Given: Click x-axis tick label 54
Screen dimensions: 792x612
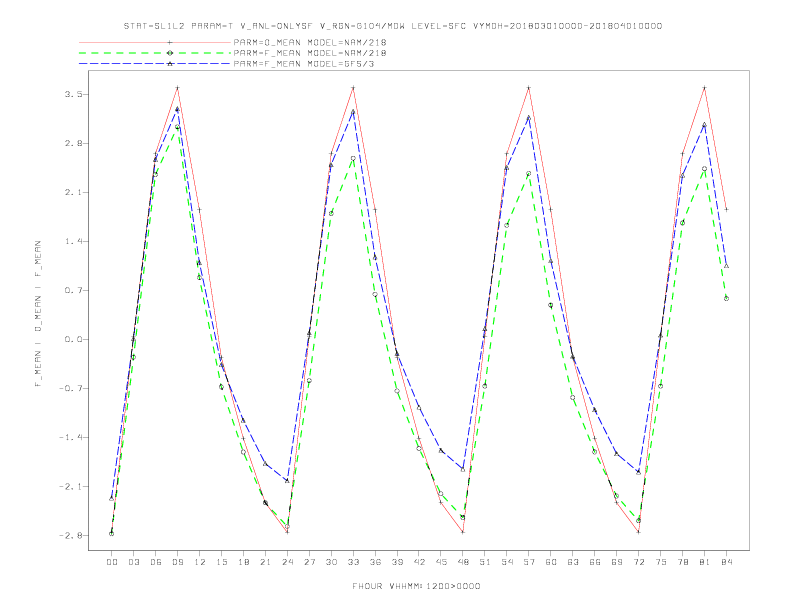Looking at the screenshot, I should 507,562.
